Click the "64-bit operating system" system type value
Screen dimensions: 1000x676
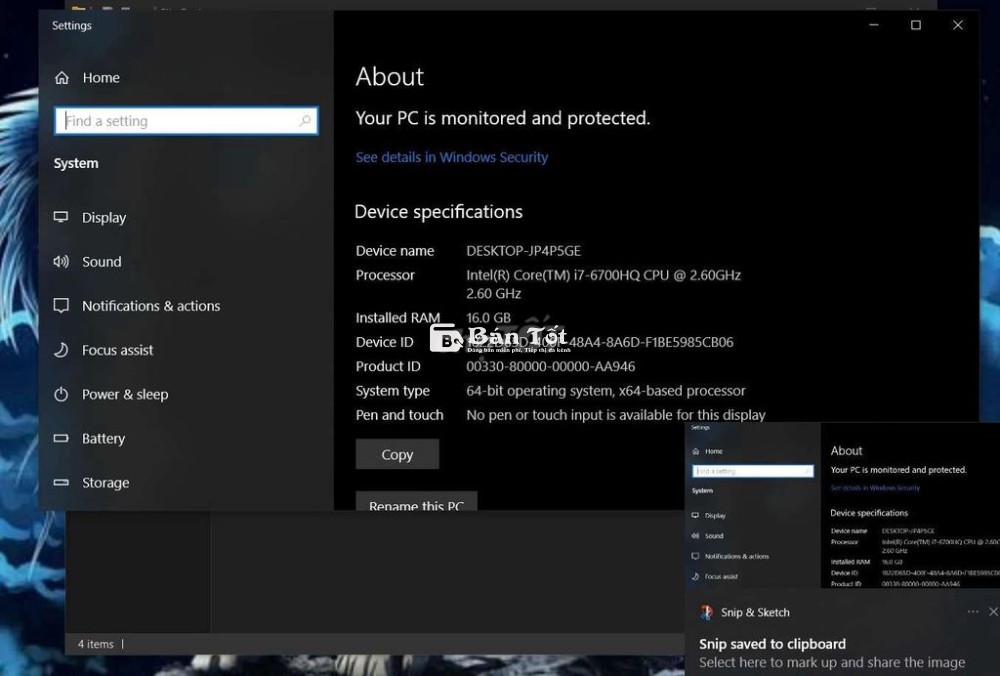click(x=606, y=391)
